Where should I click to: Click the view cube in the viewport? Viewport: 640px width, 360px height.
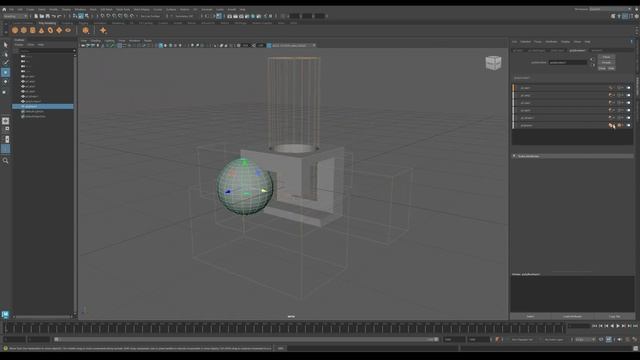pyautogui.click(x=493, y=63)
